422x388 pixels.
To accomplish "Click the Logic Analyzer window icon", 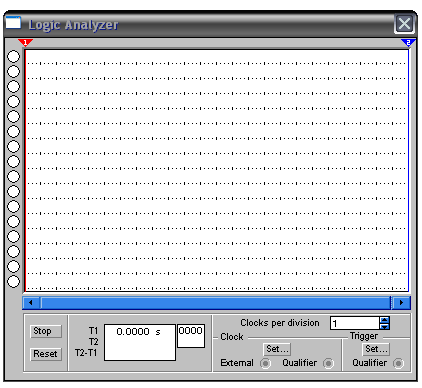I will tap(13, 23).
